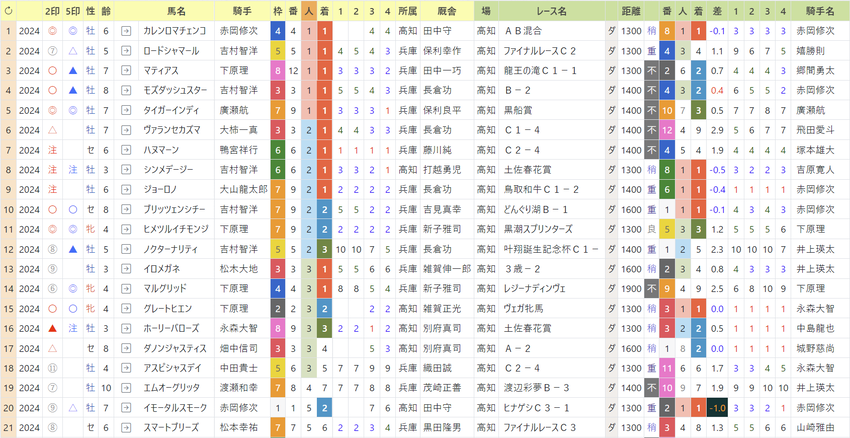
Task: Select the 差 column header
Action: click(x=718, y=11)
